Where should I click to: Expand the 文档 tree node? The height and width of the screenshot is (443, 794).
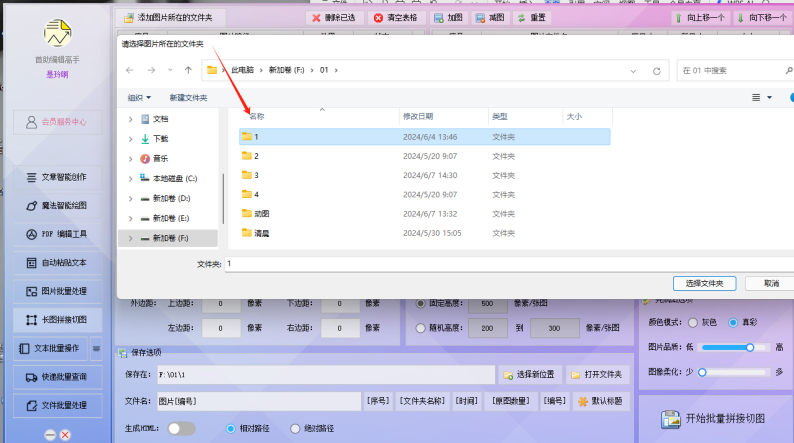131,119
